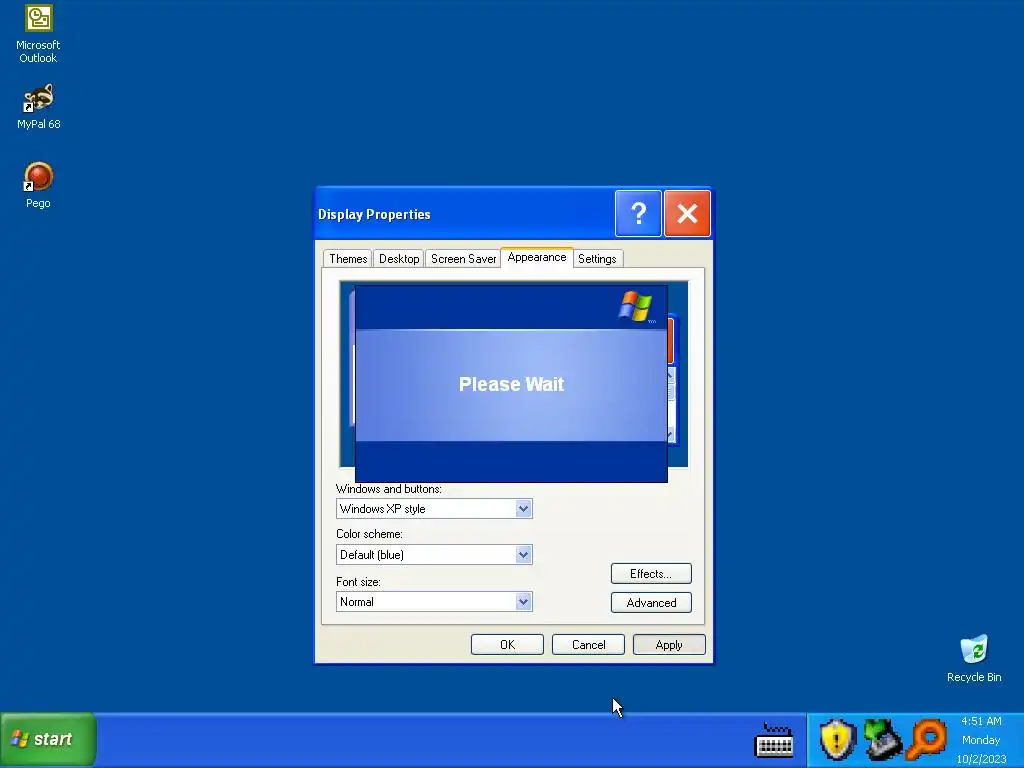Open the on-screen keyboard taskbar icon

click(x=774, y=740)
